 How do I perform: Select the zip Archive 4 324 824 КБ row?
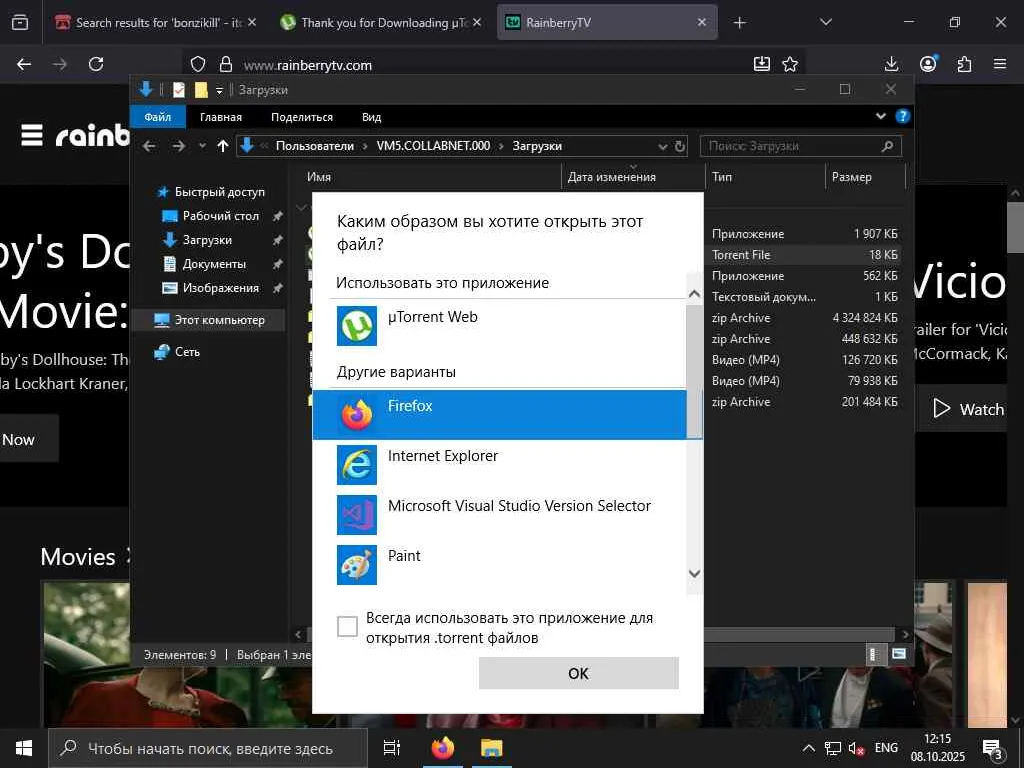coord(805,318)
